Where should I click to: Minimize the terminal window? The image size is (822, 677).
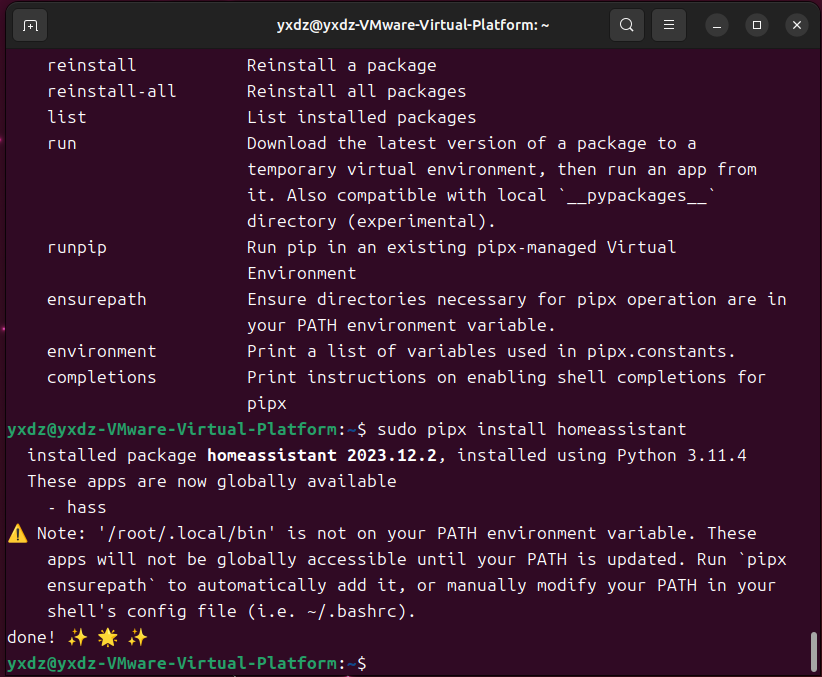click(717, 25)
